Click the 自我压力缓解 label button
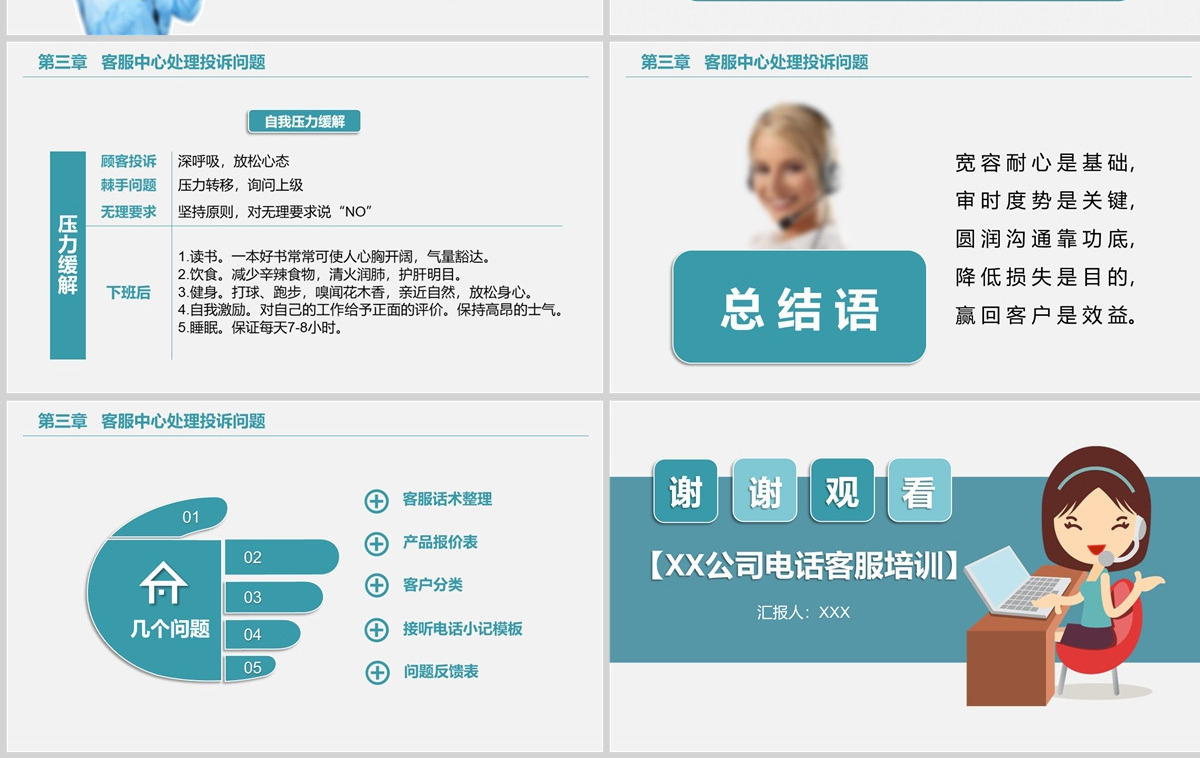Image resolution: width=1200 pixels, height=758 pixels. point(304,122)
